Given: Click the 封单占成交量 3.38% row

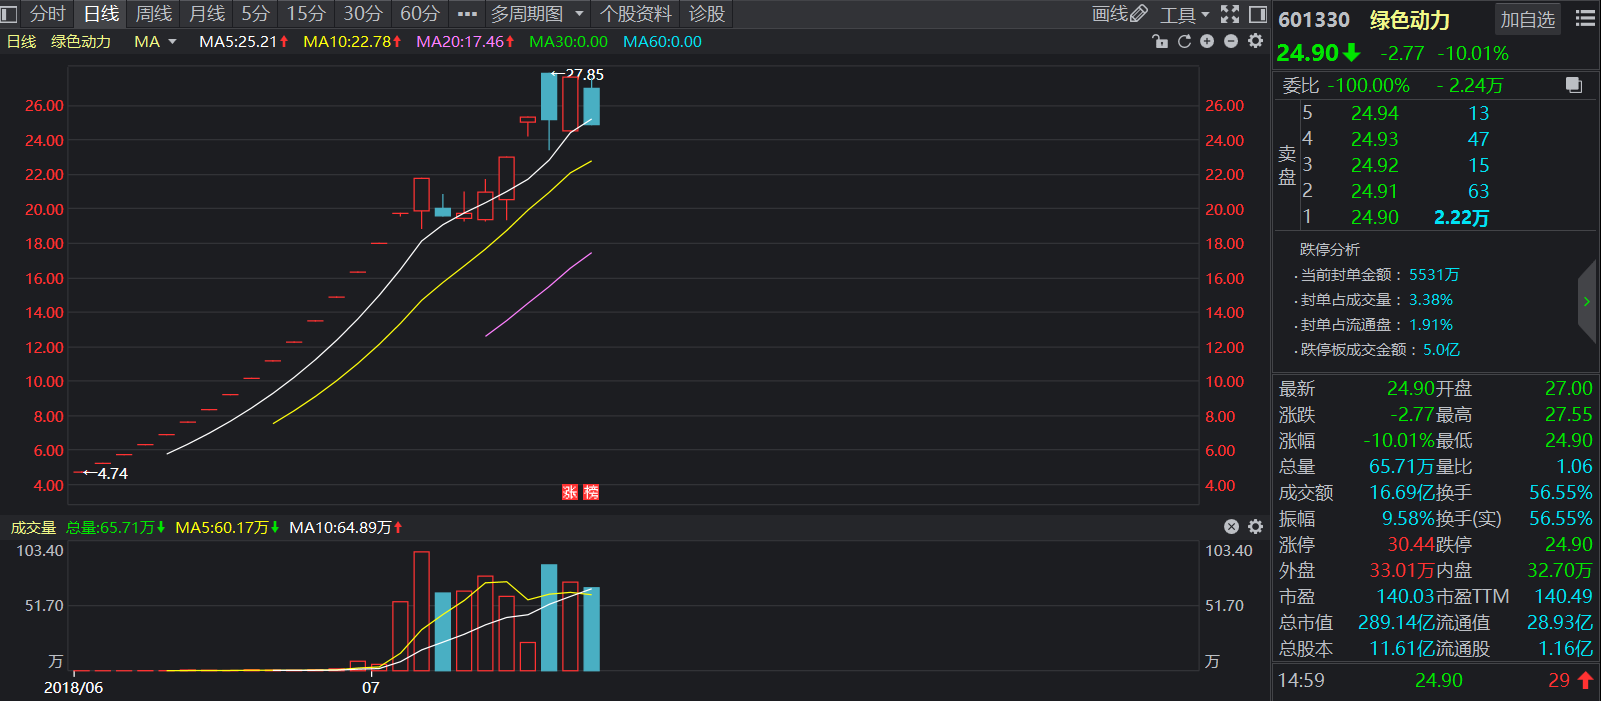Looking at the screenshot, I should [x=1375, y=299].
